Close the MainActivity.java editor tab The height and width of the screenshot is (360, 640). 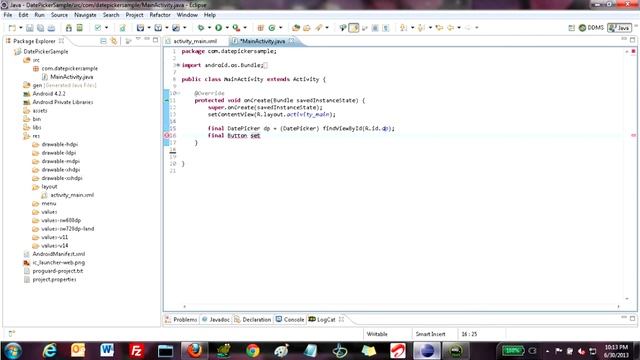pyautogui.click(x=291, y=41)
